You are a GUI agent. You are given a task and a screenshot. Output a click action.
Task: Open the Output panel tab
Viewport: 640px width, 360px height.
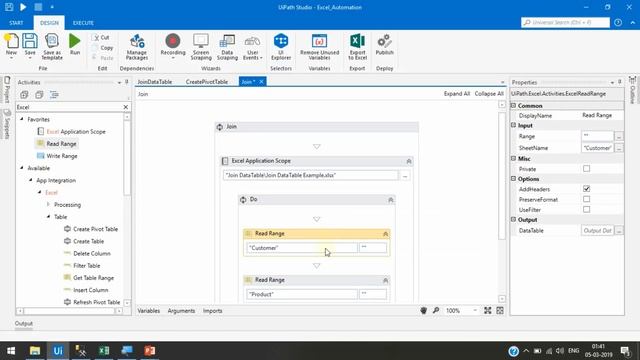[24, 323]
